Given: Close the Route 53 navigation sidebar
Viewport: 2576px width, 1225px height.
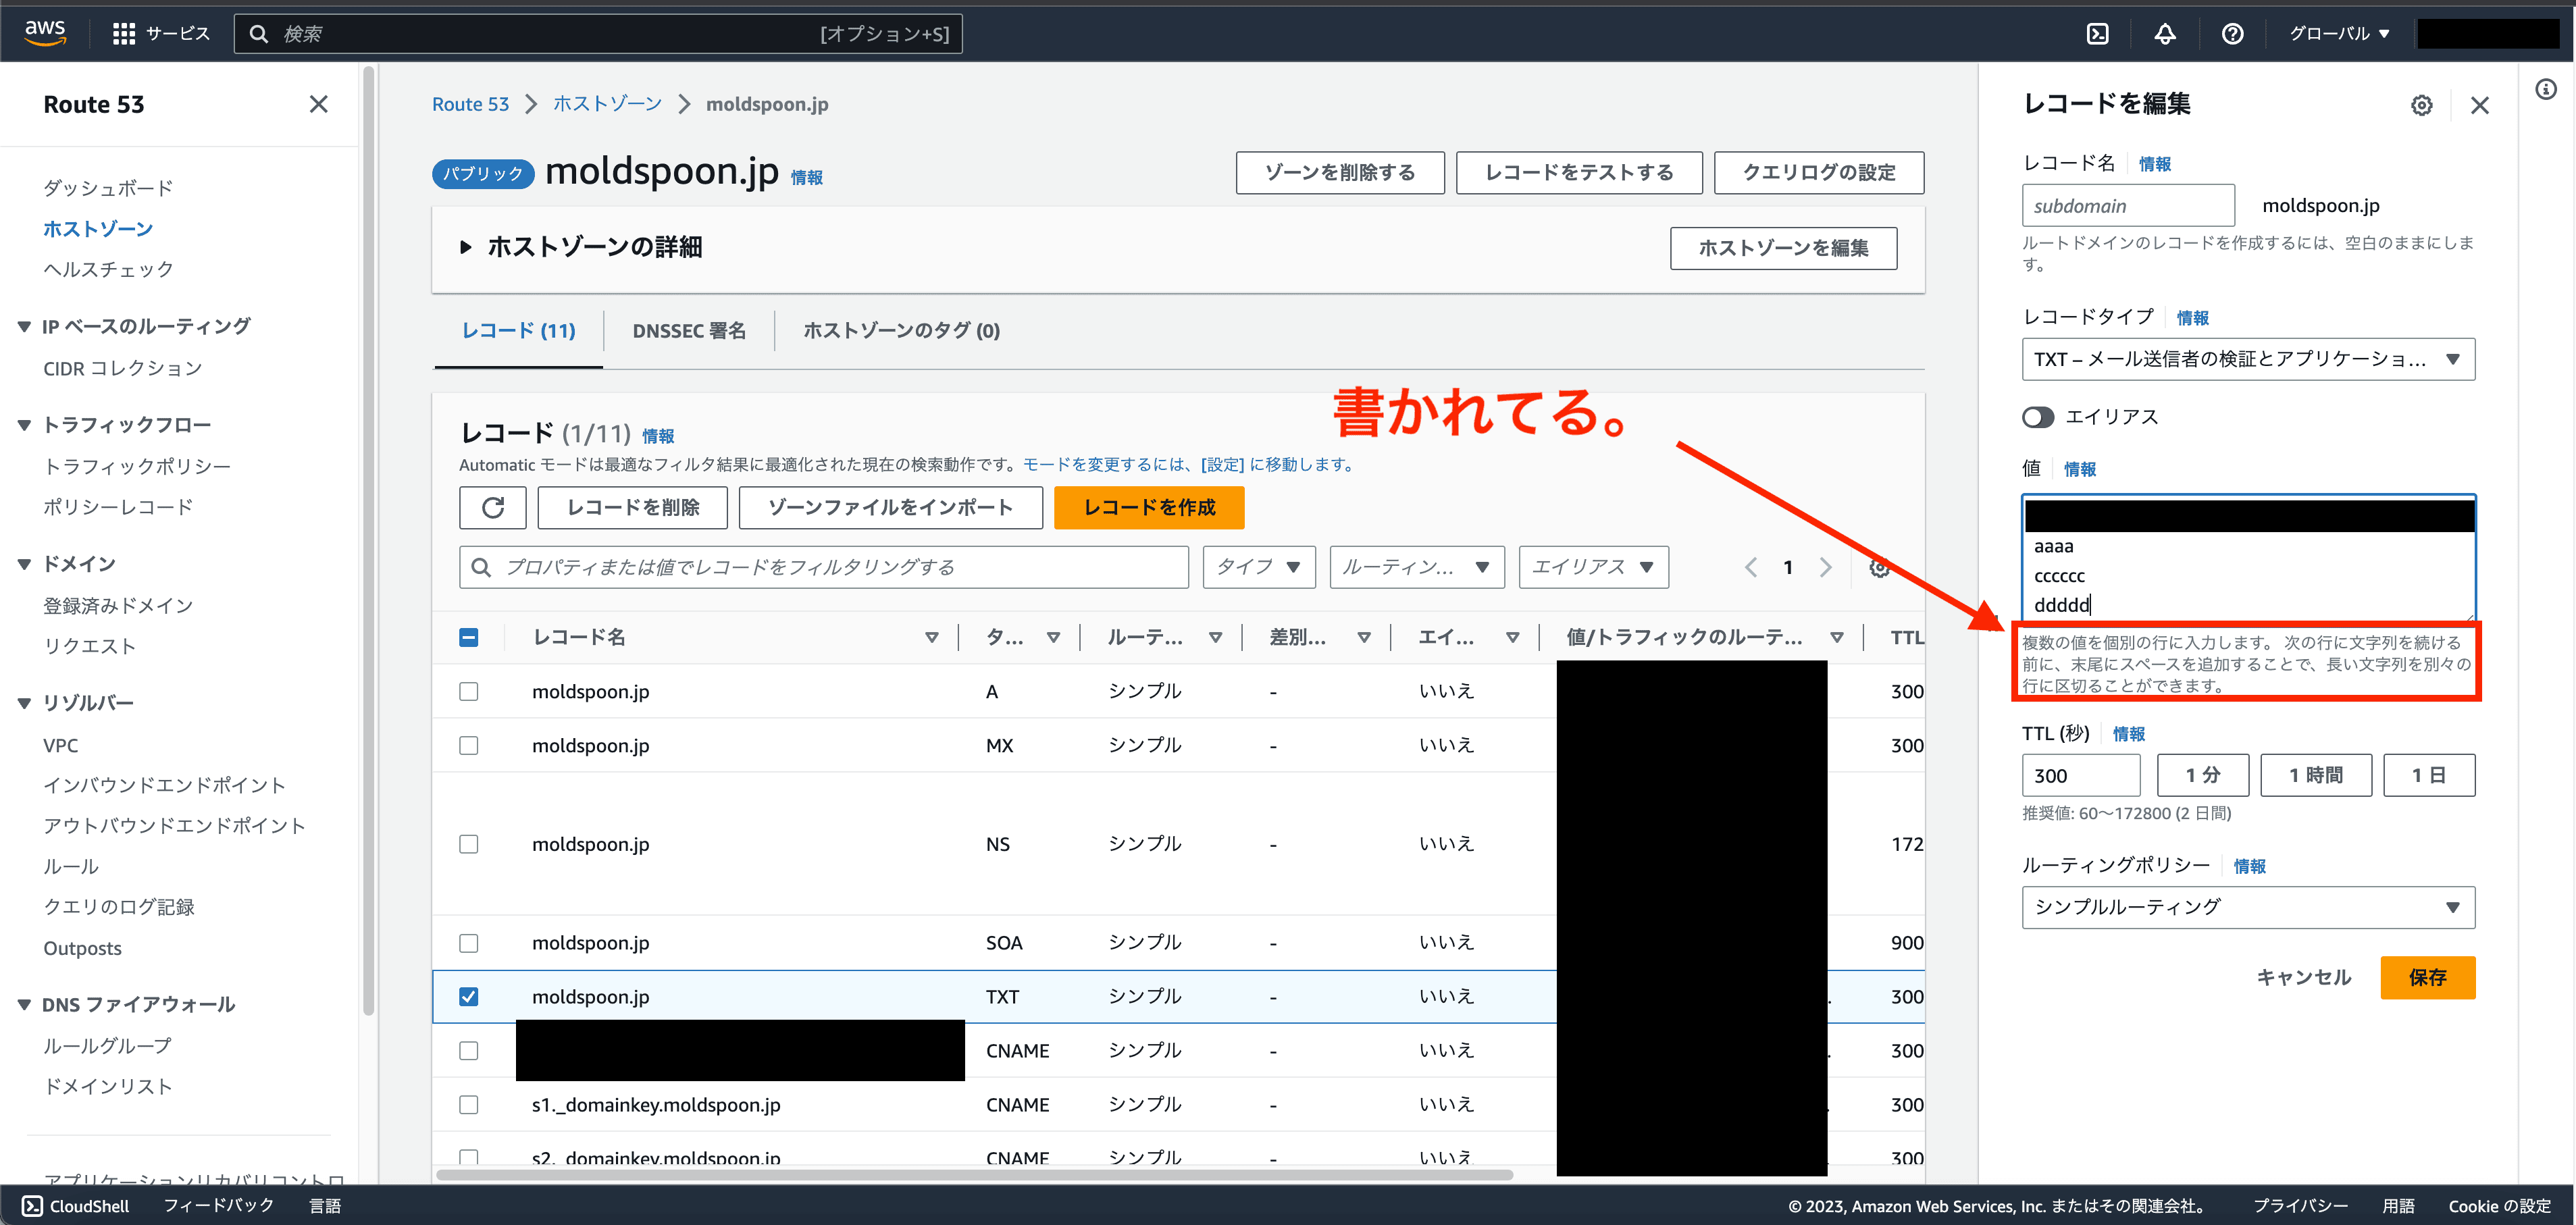Looking at the screenshot, I should tap(319, 104).
